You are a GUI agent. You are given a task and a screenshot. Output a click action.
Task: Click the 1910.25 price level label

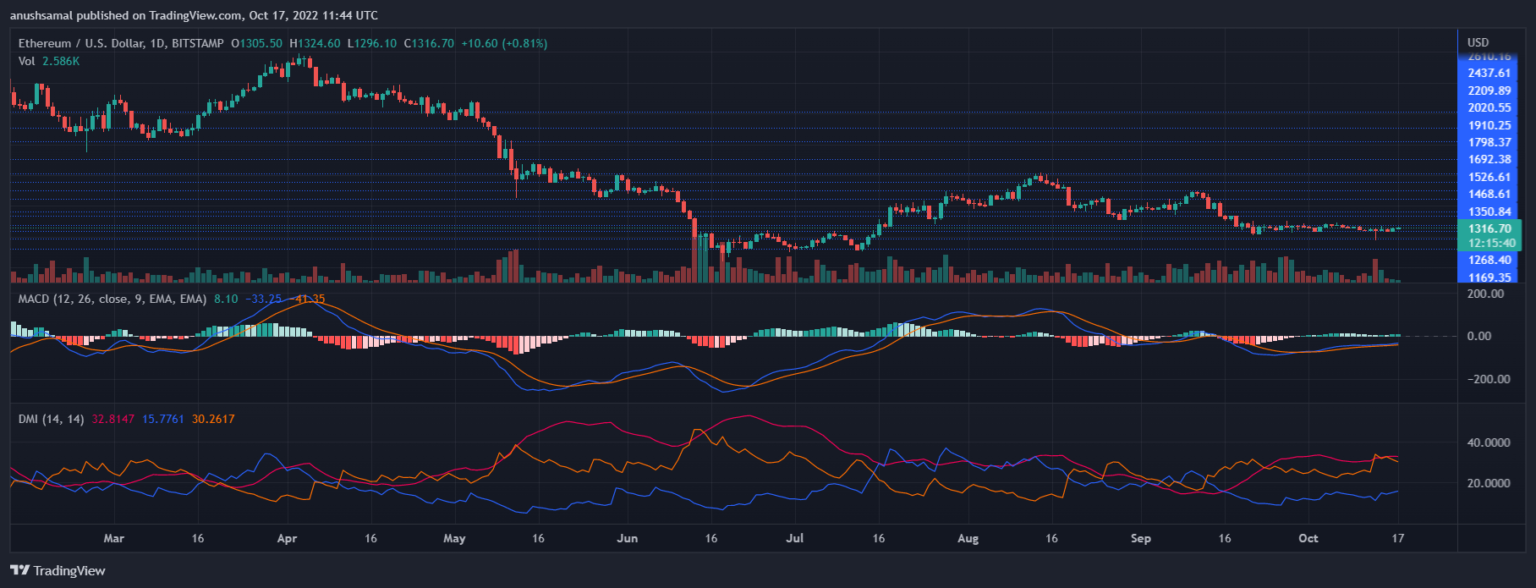pos(1489,125)
